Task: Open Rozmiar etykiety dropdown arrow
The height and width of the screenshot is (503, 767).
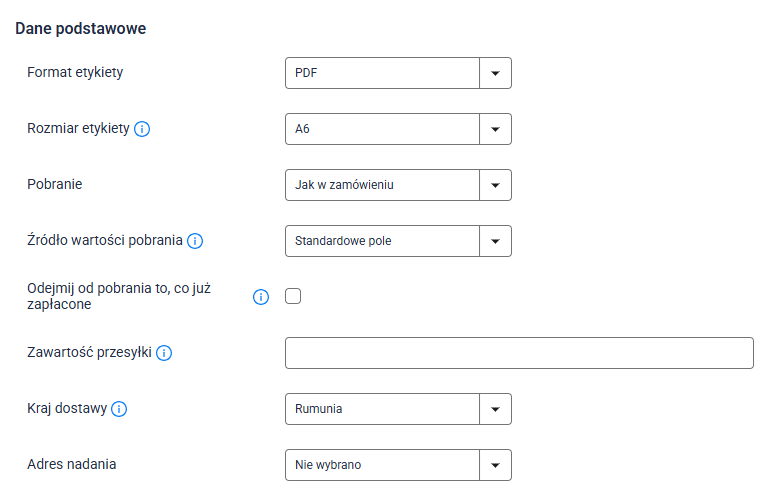Action: click(495, 129)
